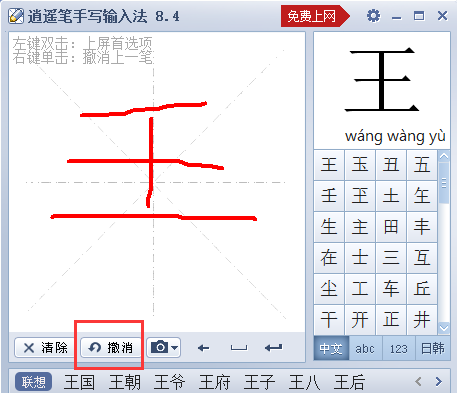Select candidate character 尘
Viewport: 457px width, 393px height.
coord(329,289)
